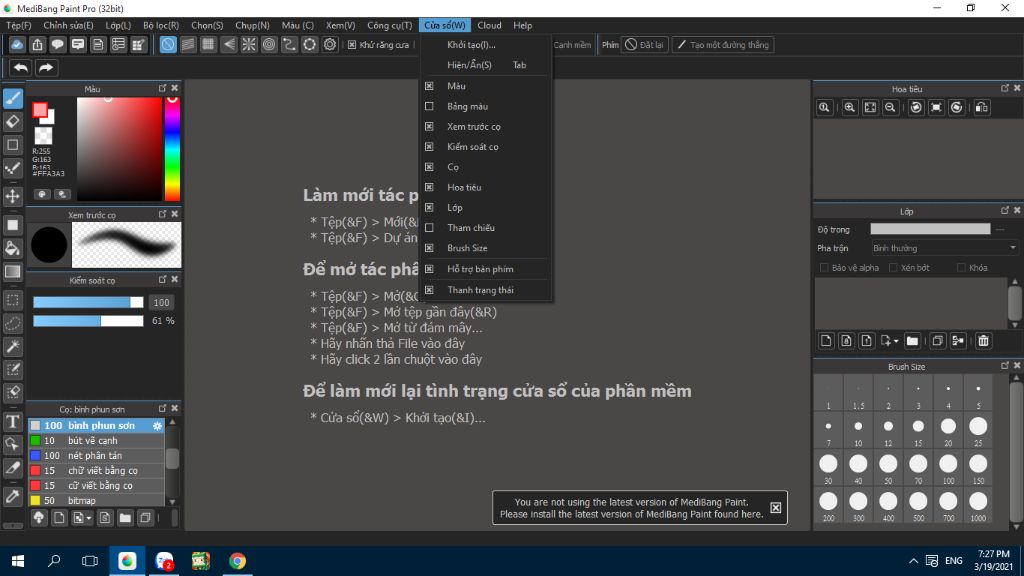This screenshot has width=1024, height=576.
Task: Click fit-to-window icon in Hoa tiêu panel
Action: pos(870,108)
